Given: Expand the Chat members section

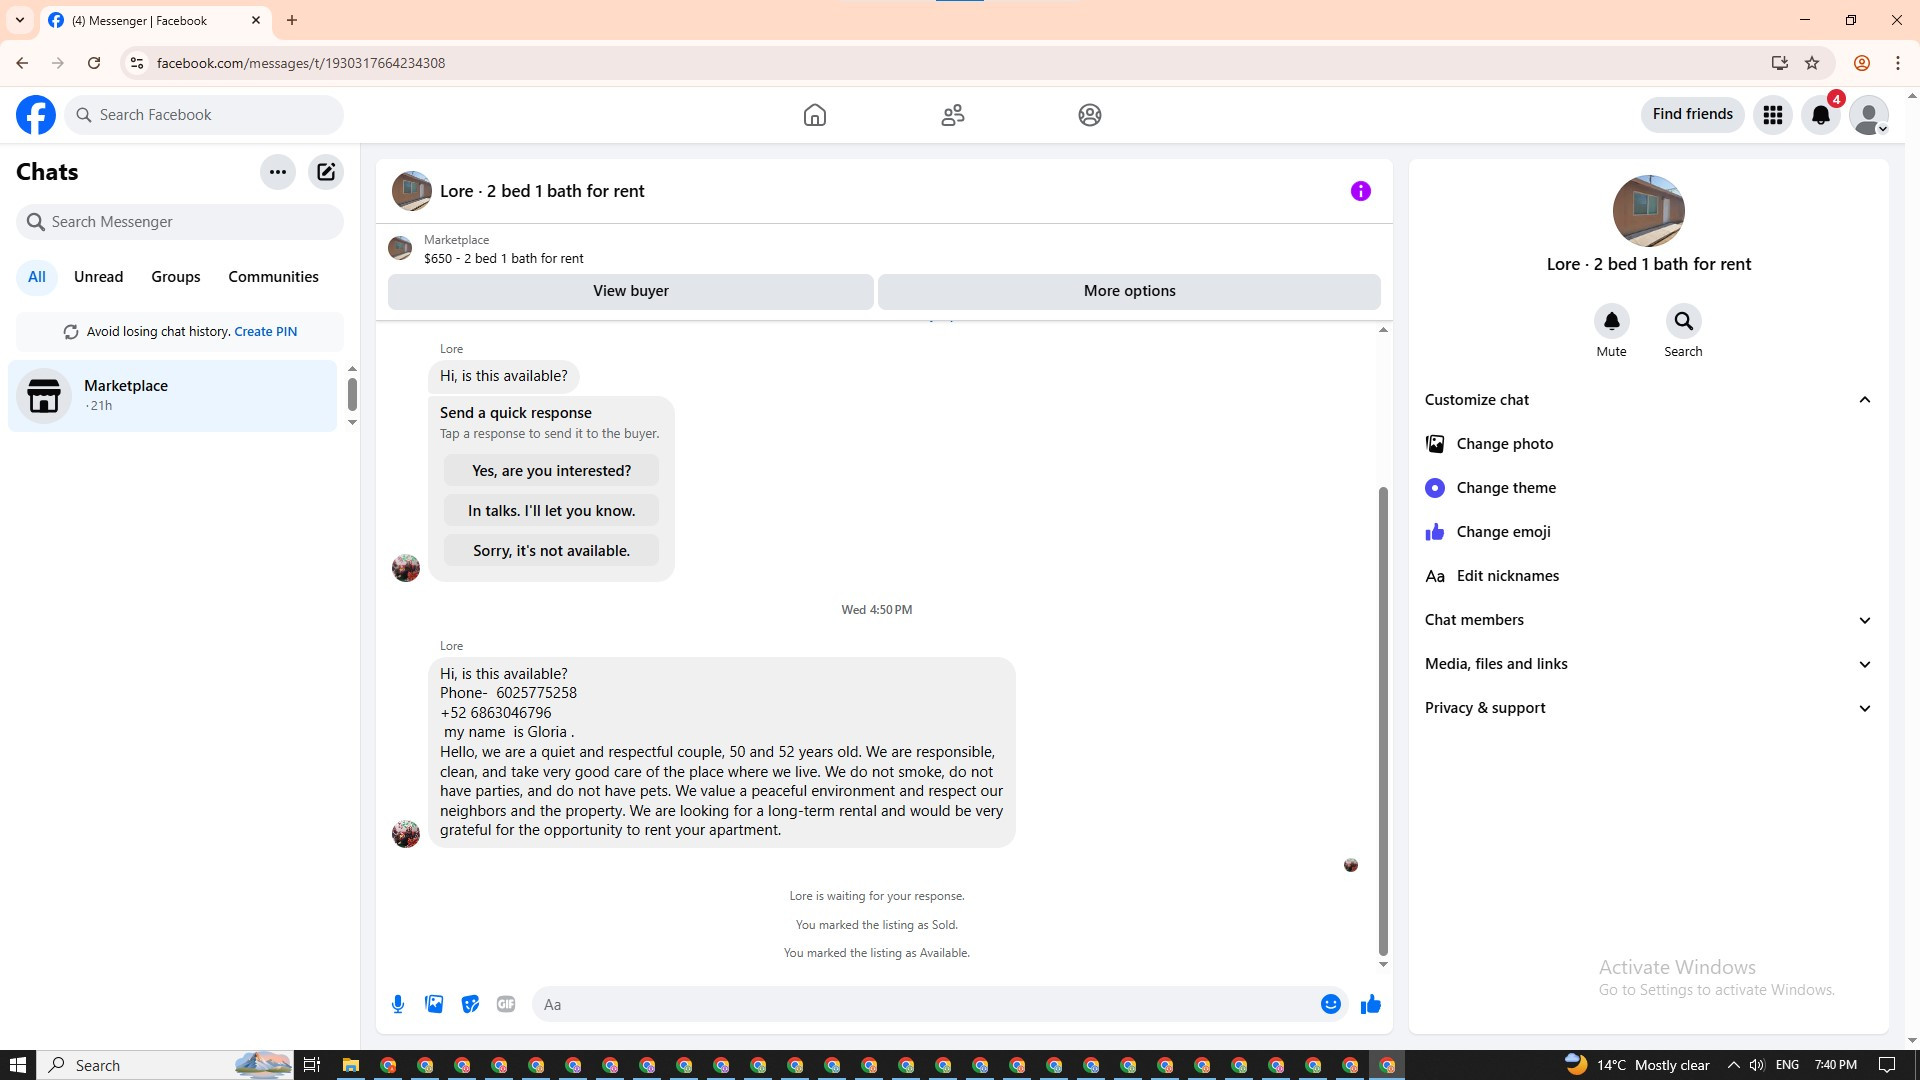Looking at the screenshot, I should (x=1864, y=620).
